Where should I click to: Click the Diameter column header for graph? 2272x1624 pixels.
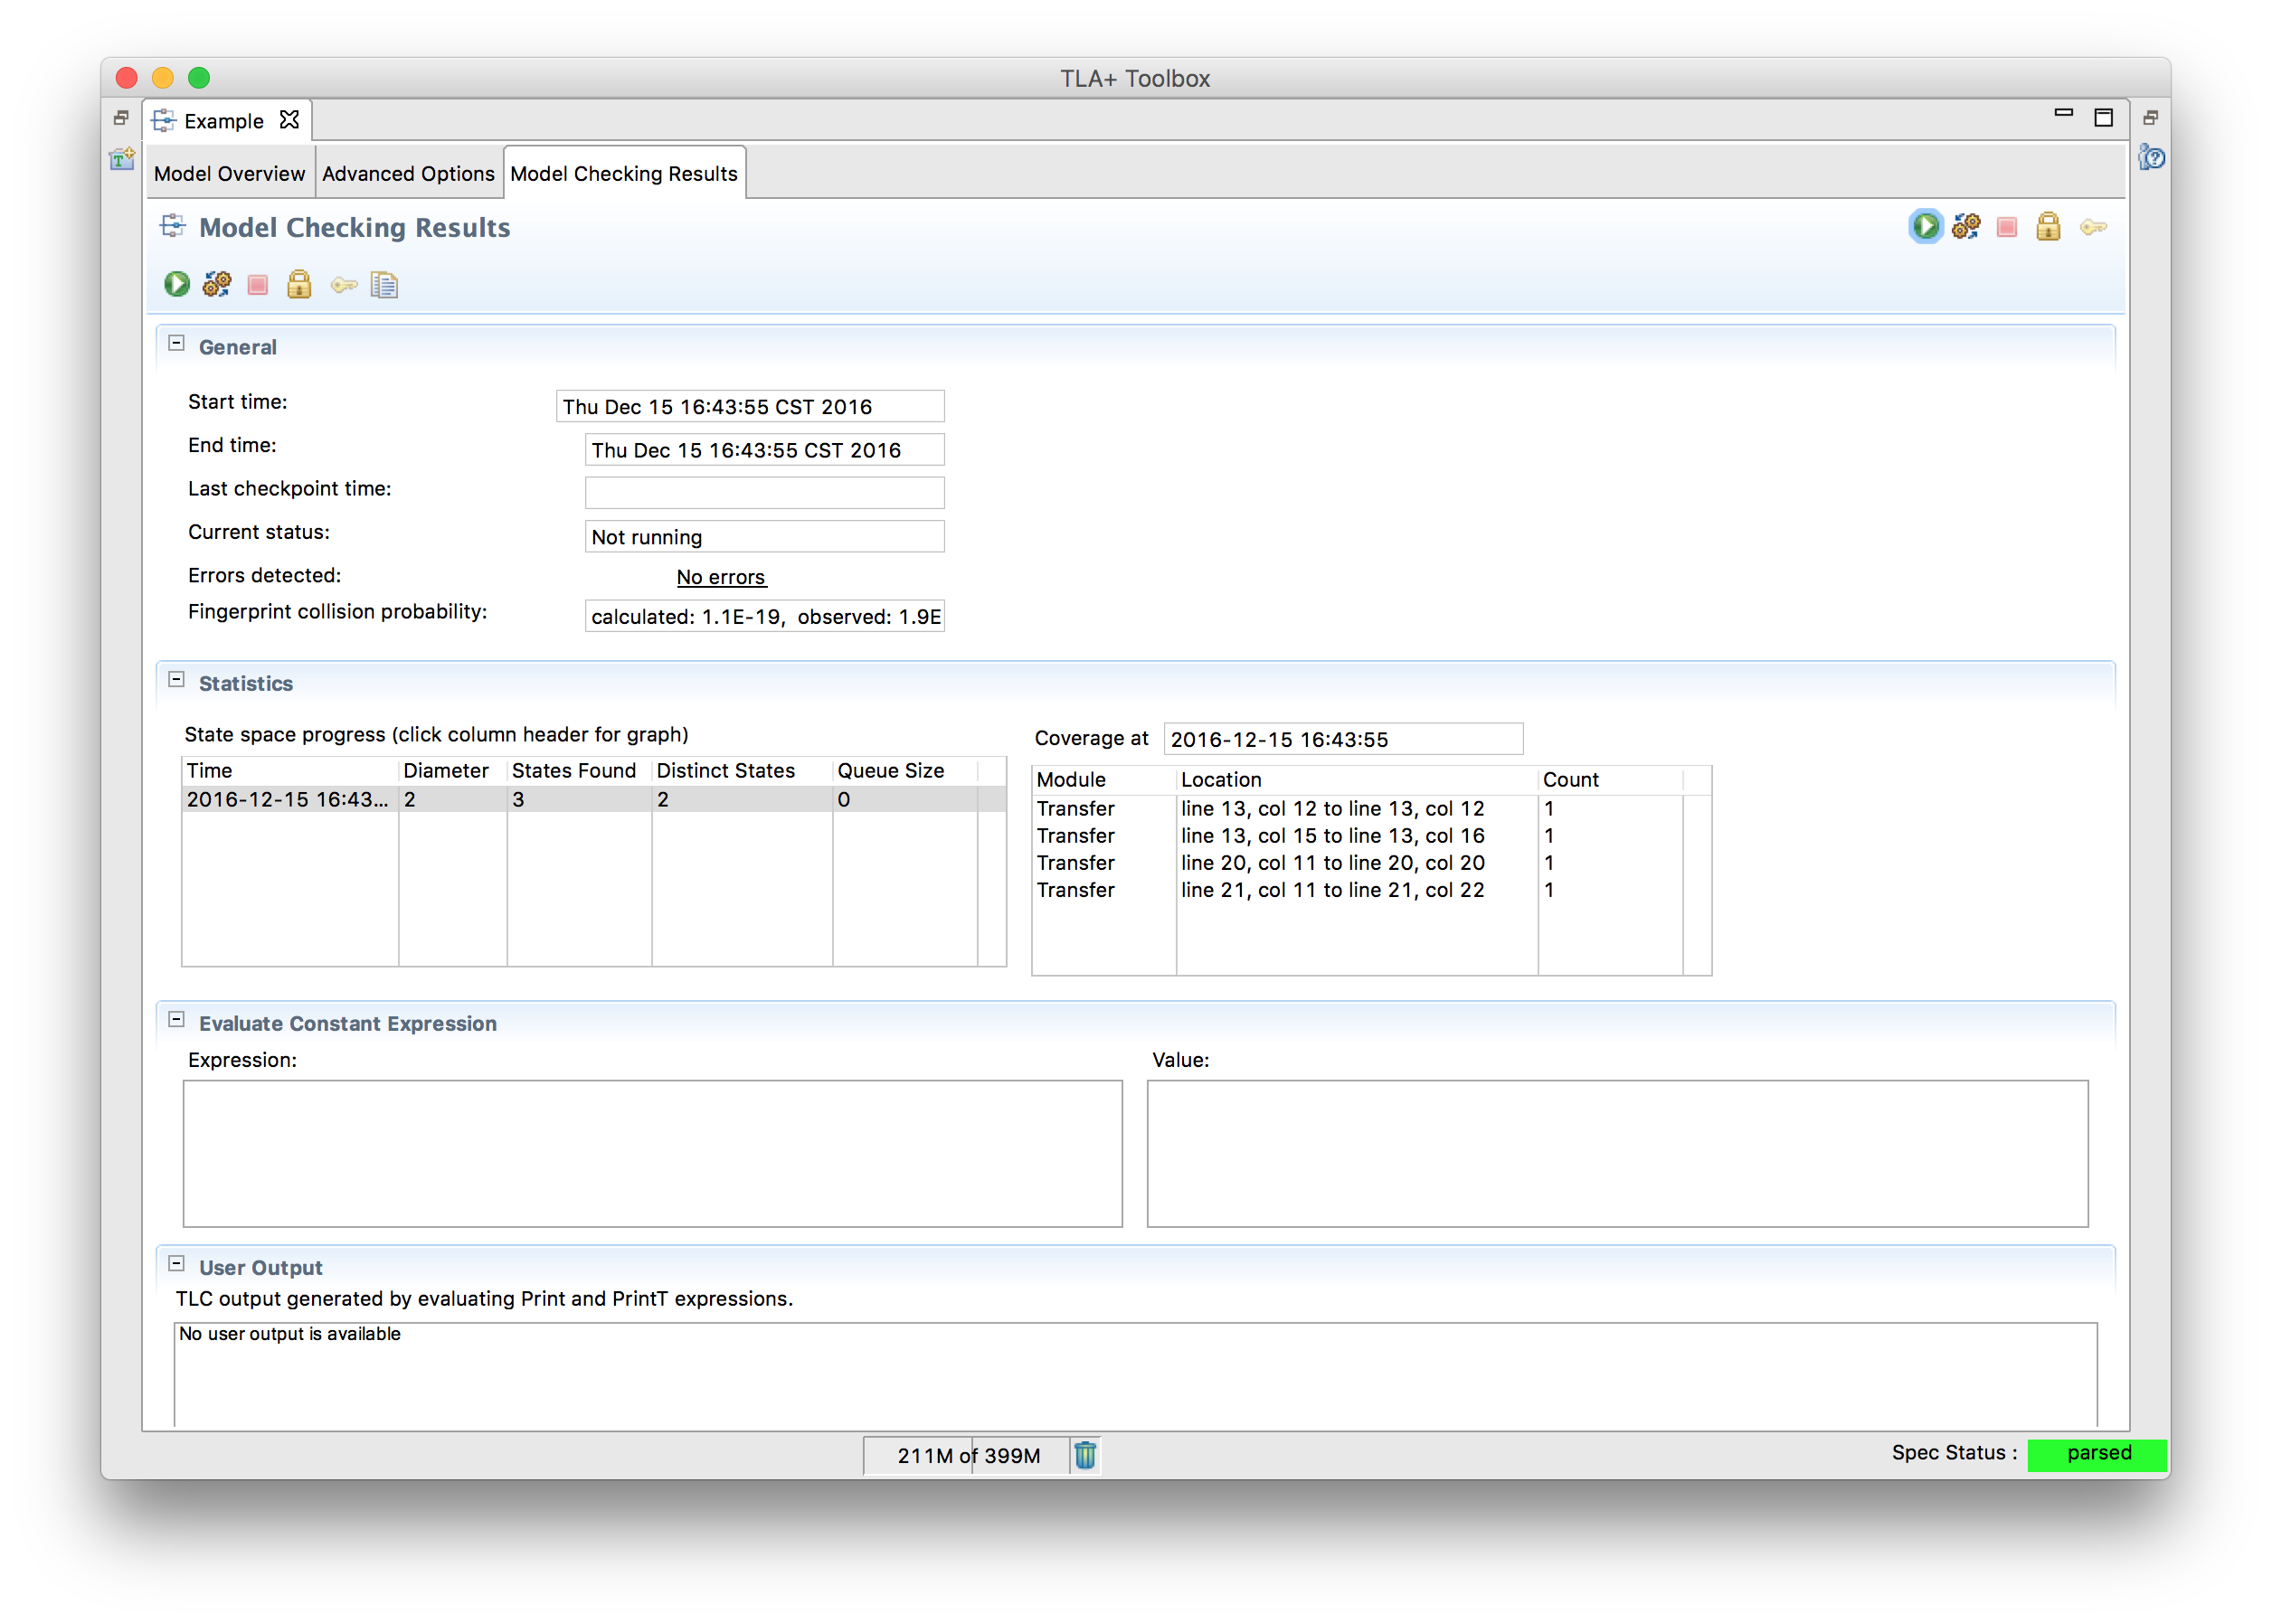[453, 771]
